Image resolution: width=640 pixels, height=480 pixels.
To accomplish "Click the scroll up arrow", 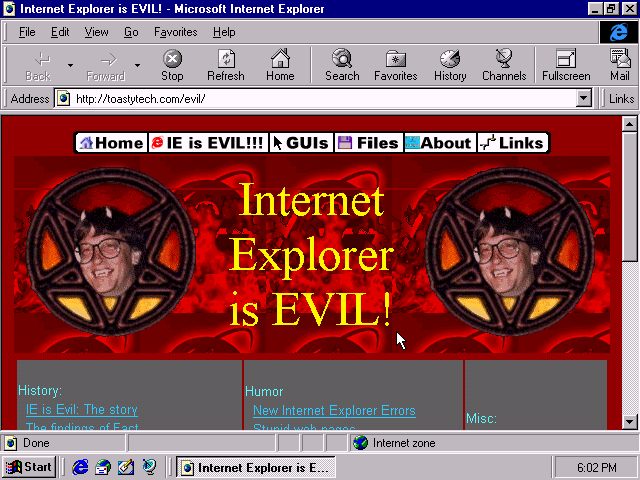I will click(629, 124).
